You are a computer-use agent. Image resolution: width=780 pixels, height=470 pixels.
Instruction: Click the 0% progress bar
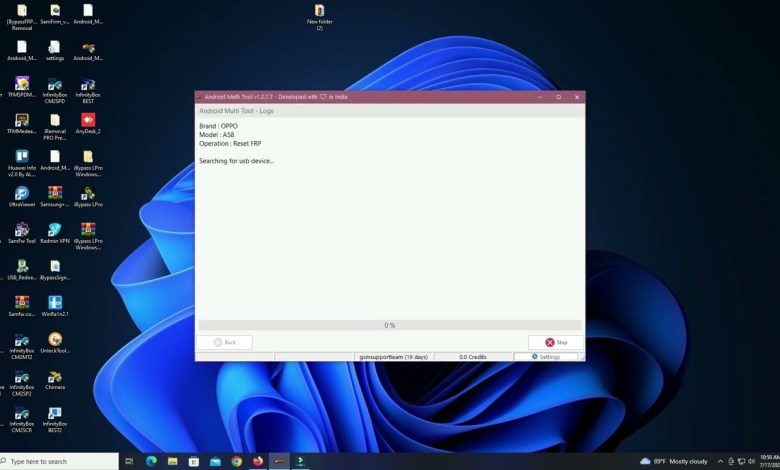[x=389, y=325]
